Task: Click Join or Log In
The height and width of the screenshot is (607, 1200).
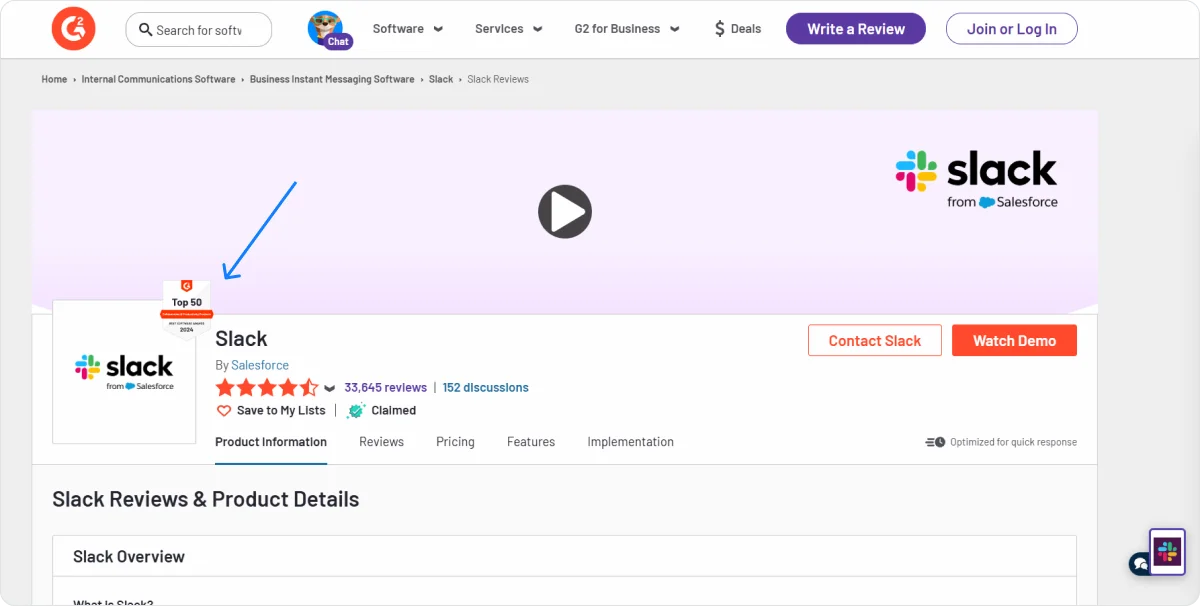Action: [x=1011, y=29]
